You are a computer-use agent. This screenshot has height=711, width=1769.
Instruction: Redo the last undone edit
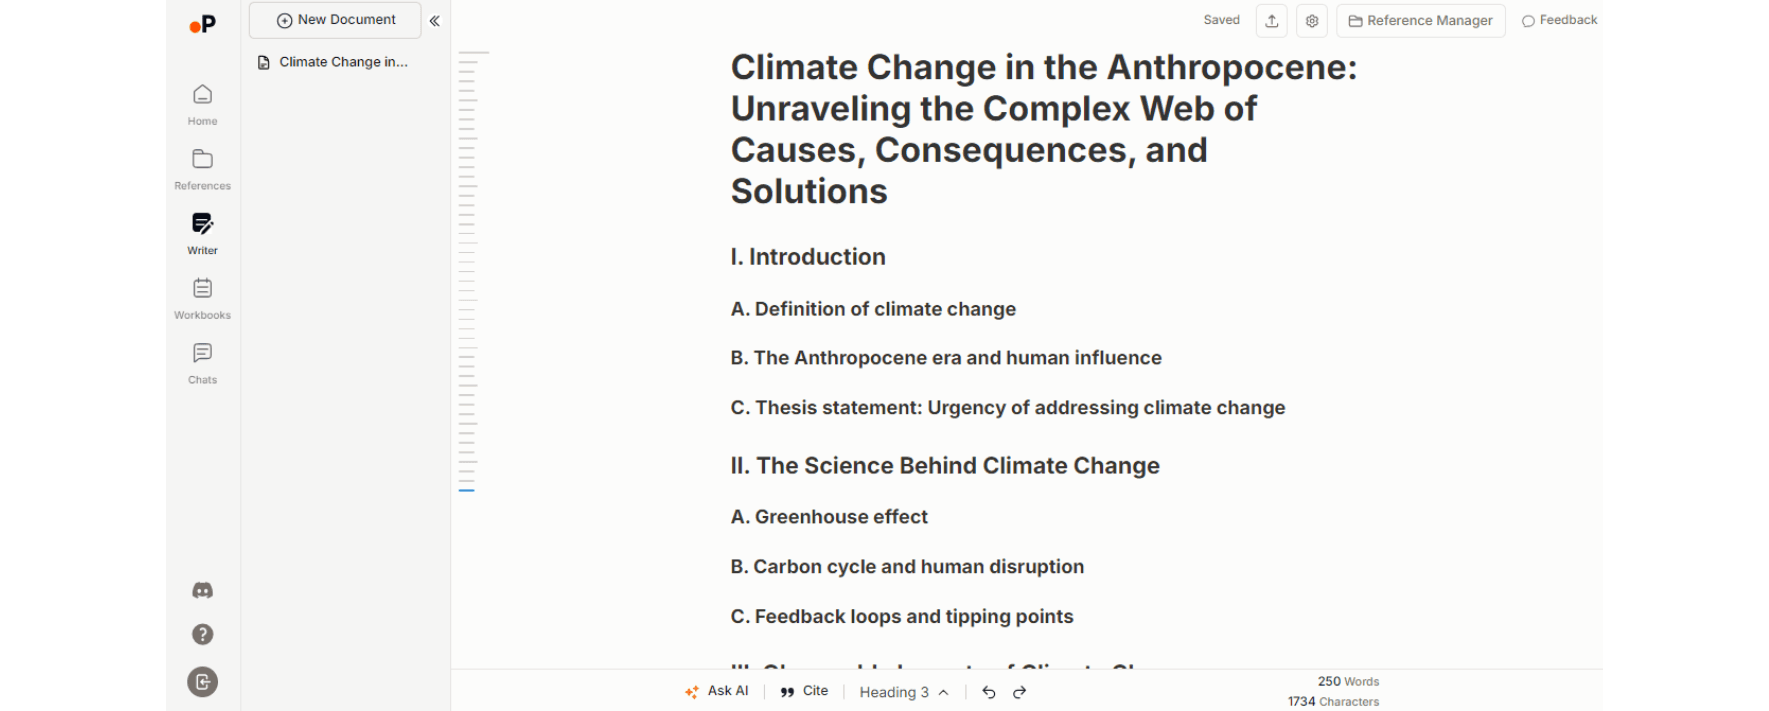click(1020, 692)
